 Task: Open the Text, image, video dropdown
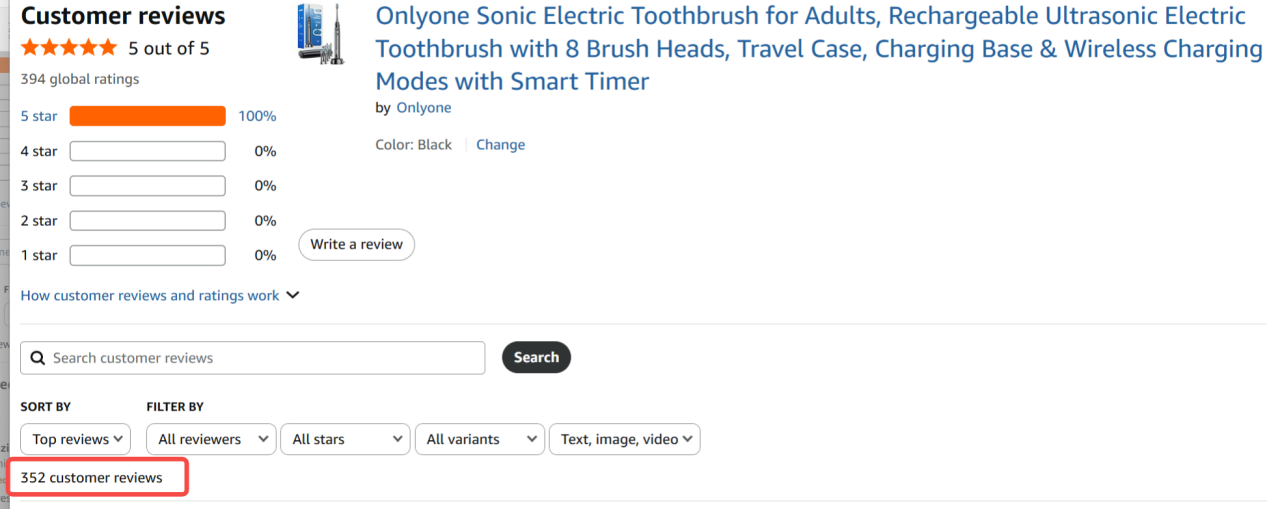click(624, 439)
